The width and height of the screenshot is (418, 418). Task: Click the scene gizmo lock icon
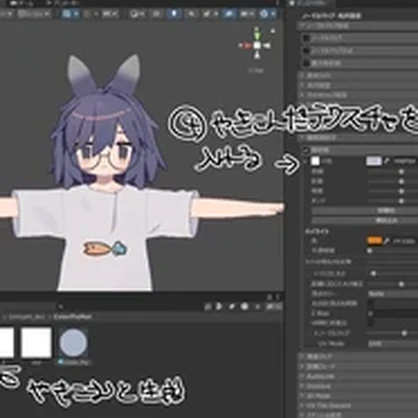coord(273,31)
